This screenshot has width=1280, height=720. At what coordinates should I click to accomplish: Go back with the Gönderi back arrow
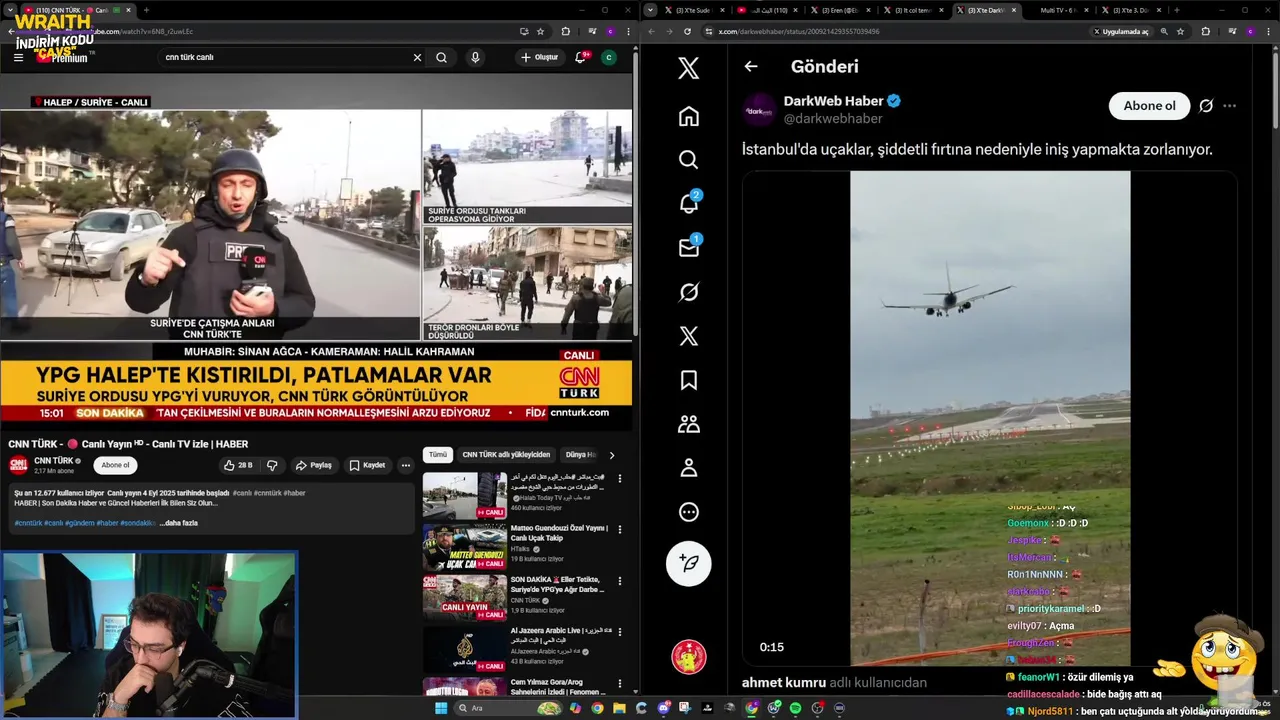(751, 66)
